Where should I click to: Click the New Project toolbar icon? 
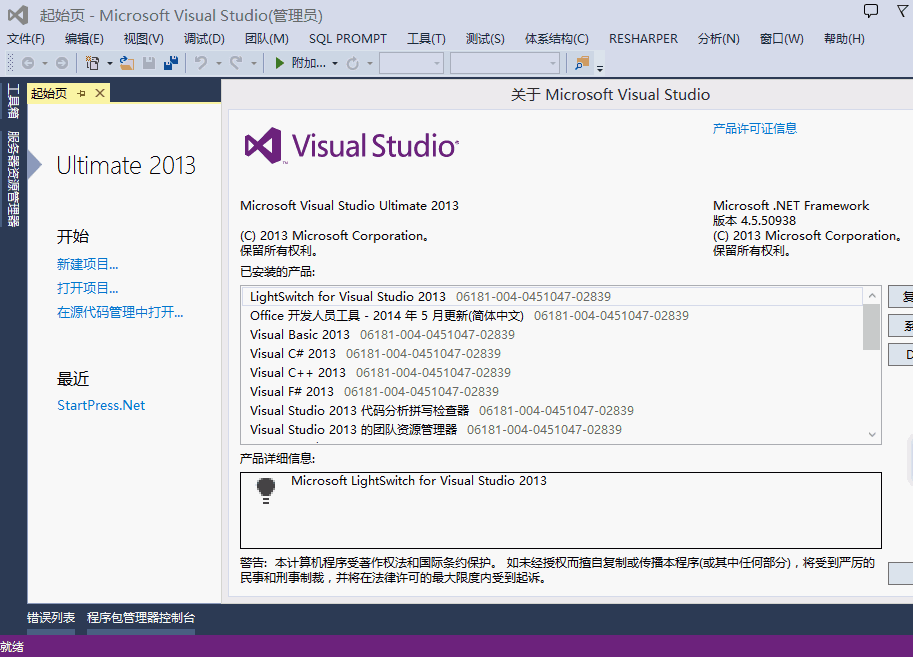coord(92,63)
